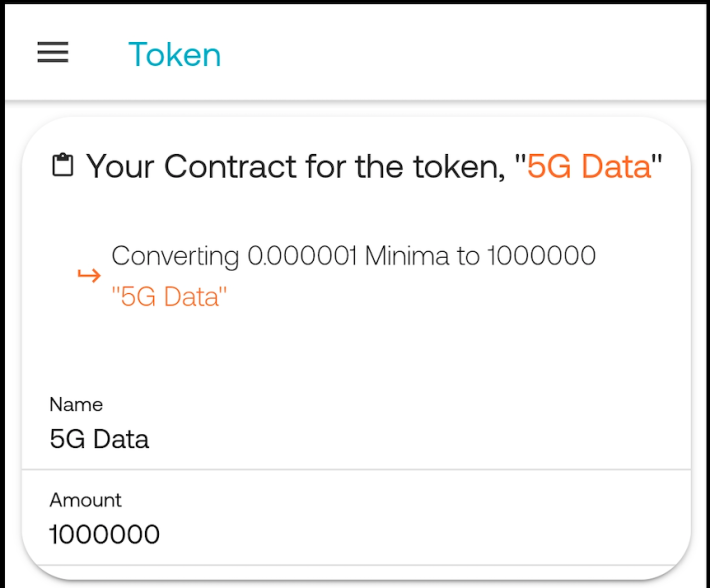Click the word "Contract" in the heading
Viewport: 710px width, 588px height.
[x=230, y=166]
